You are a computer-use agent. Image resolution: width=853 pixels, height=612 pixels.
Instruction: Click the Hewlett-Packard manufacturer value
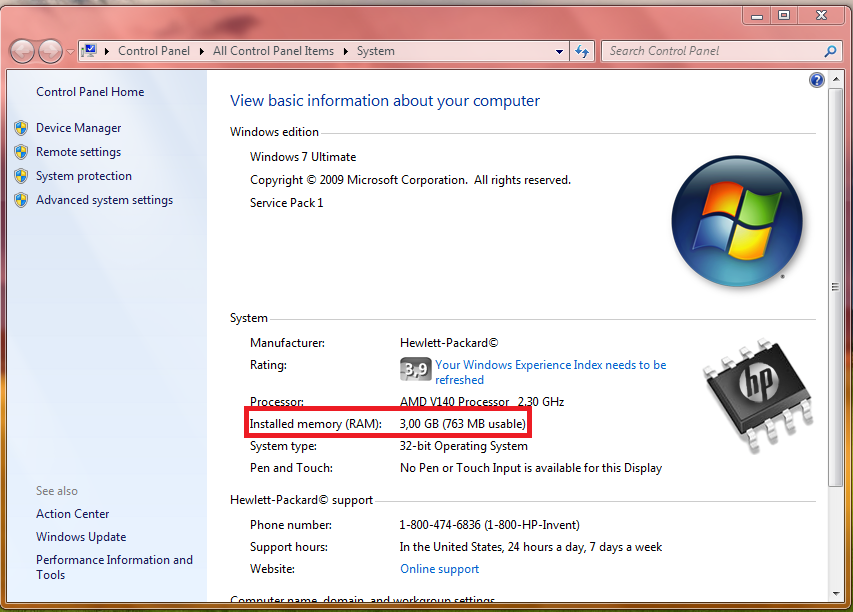pyautogui.click(x=449, y=343)
